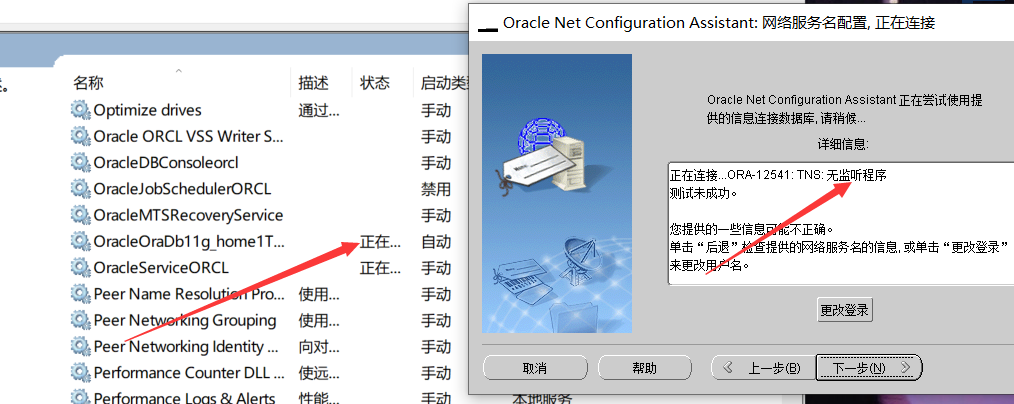Click the Peer Networking Identity gear icon
Screen dimensions: 1014x404
point(80,346)
